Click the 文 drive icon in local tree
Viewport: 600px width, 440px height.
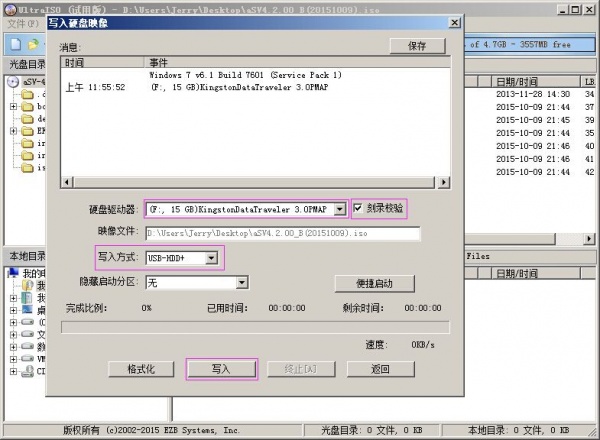point(28,334)
